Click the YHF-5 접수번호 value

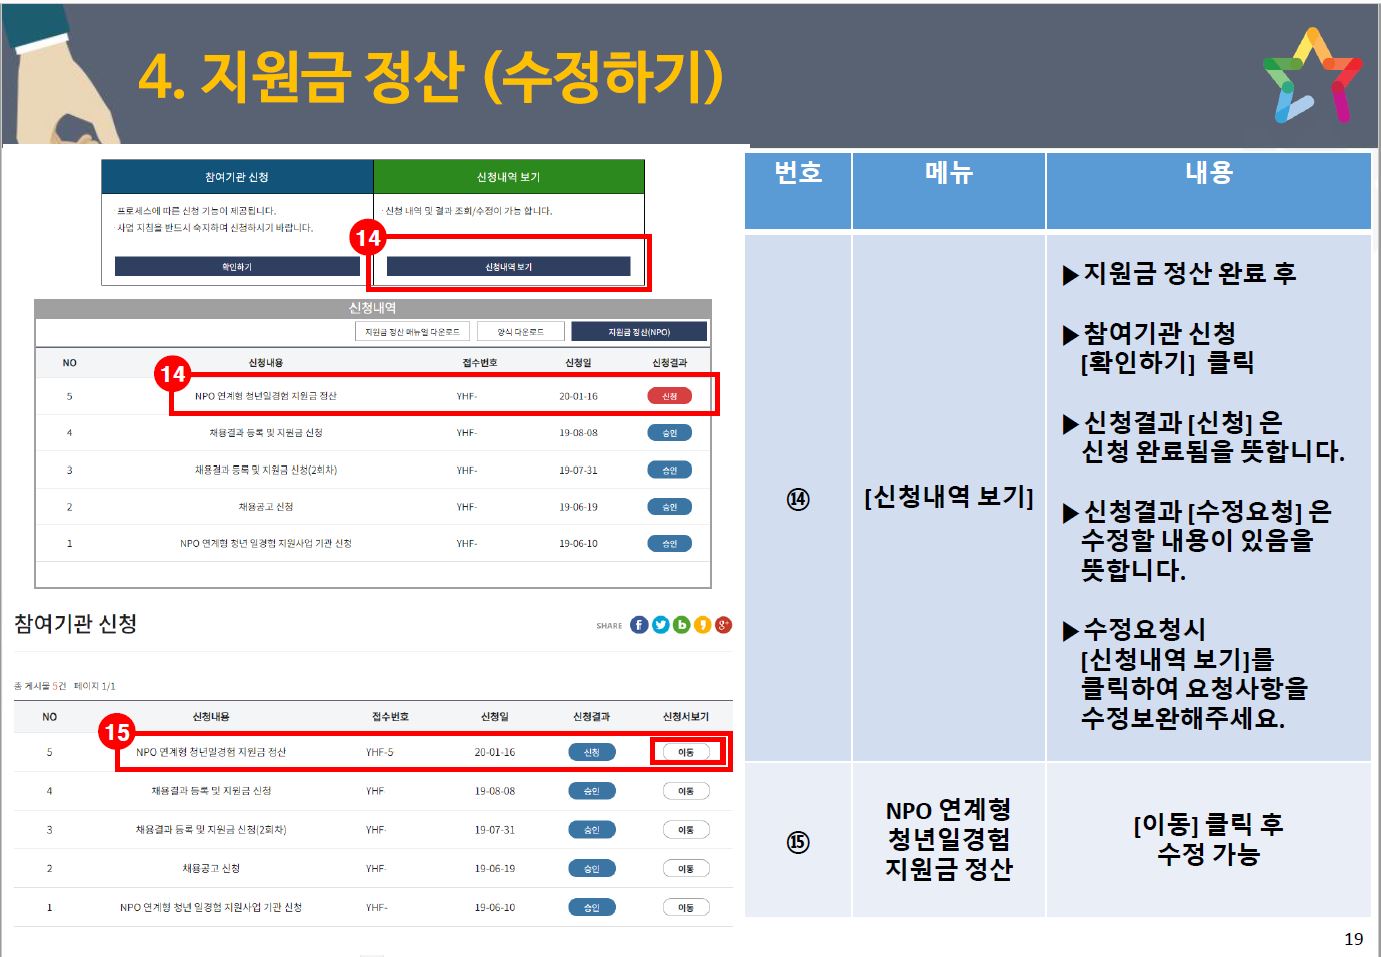pyautogui.click(x=380, y=752)
